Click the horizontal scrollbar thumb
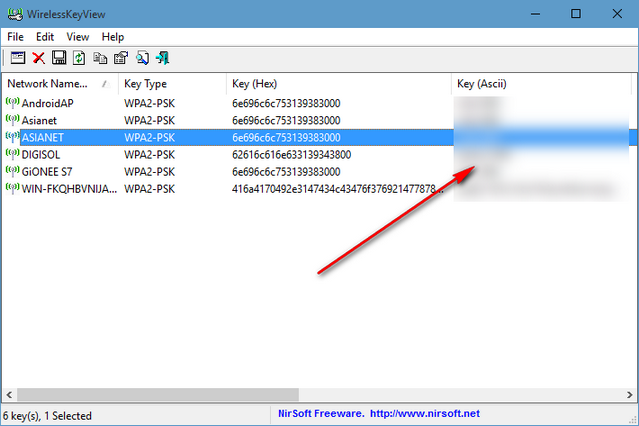 pyautogui.click(x=158, y=395)
